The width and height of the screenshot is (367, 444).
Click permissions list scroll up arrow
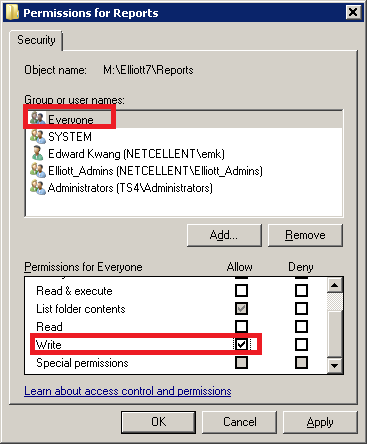(x=335, y=285)
